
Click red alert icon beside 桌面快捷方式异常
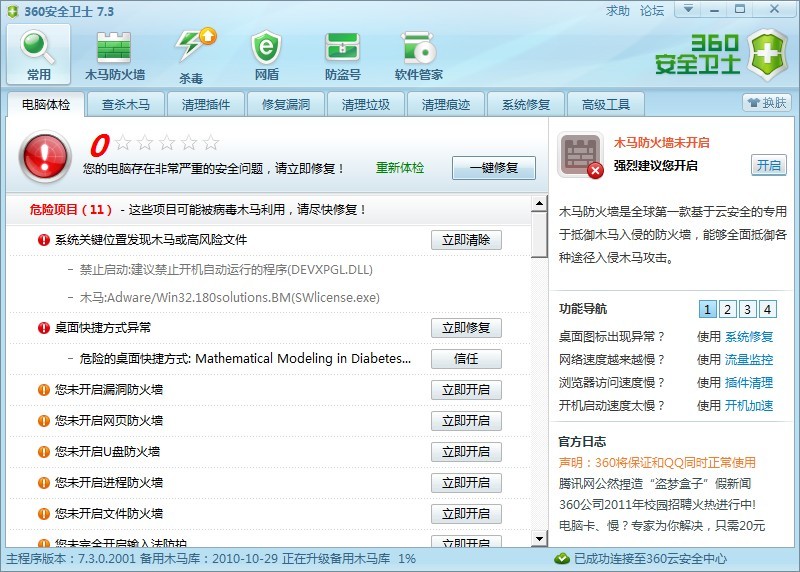coord(44,328)
